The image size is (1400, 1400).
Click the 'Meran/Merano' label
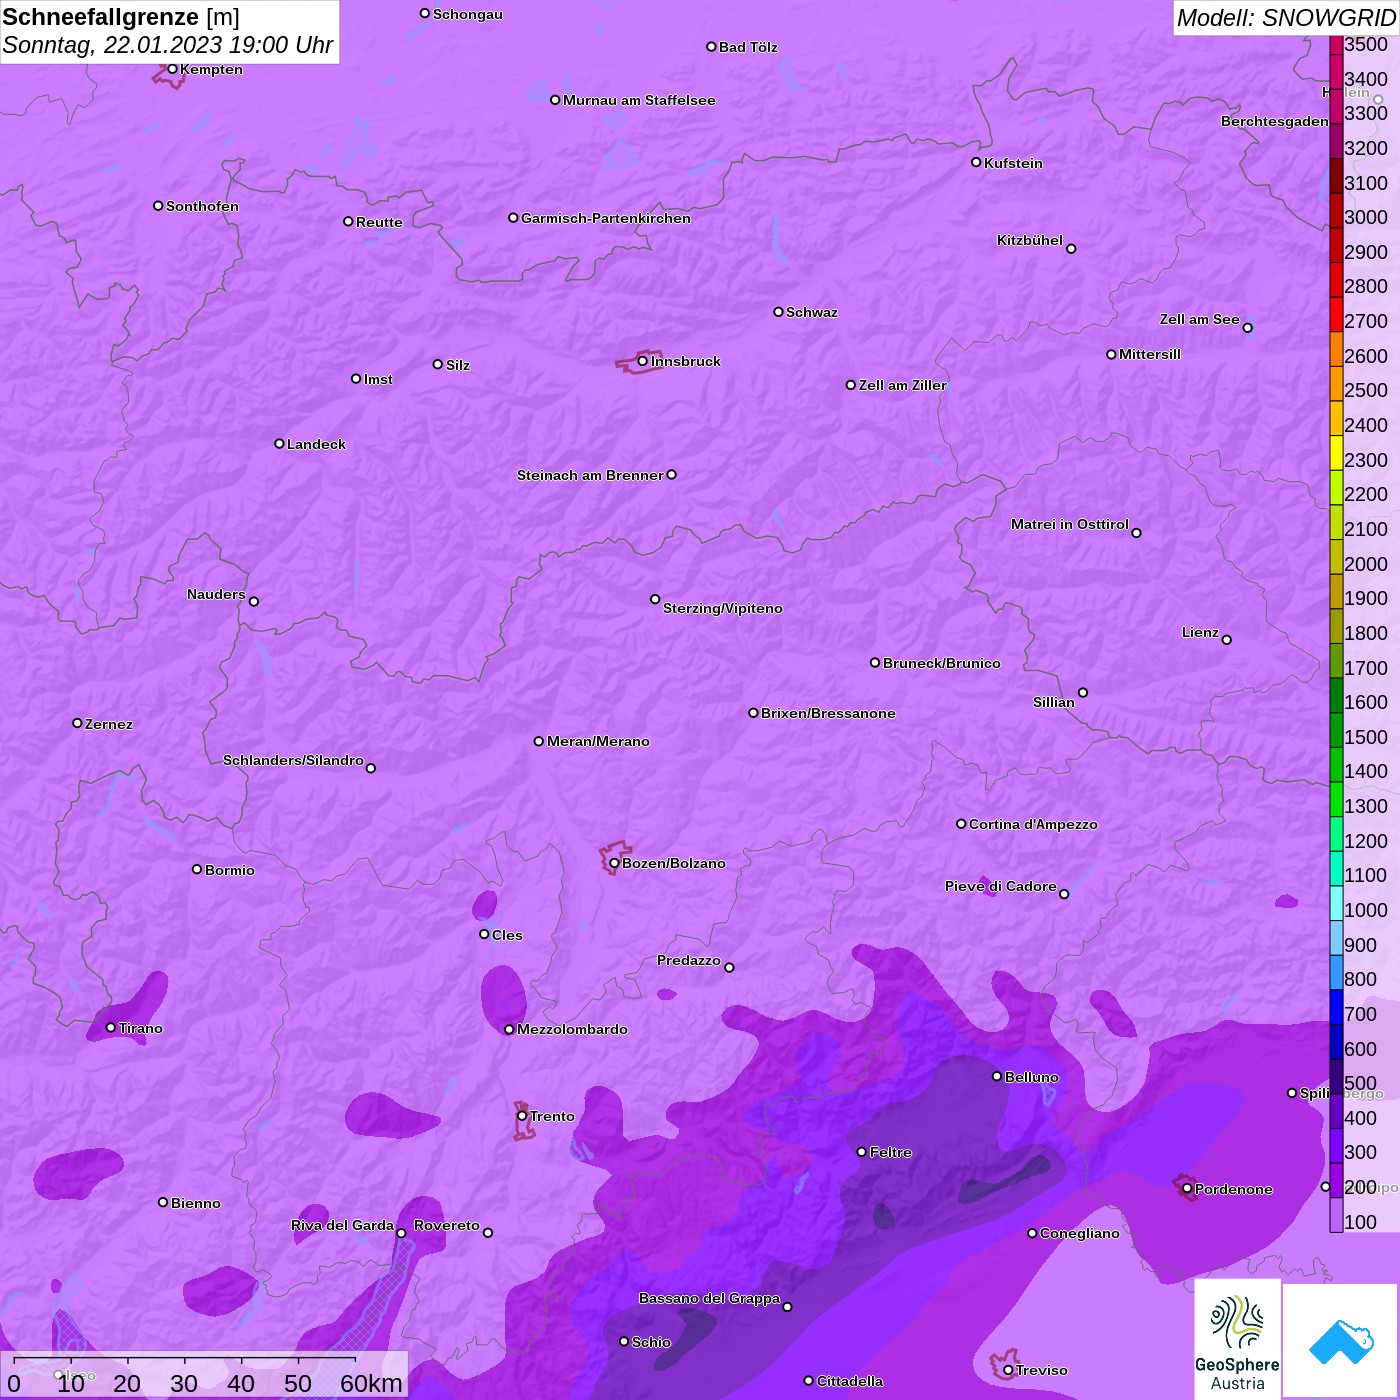(x=598, y=741)
